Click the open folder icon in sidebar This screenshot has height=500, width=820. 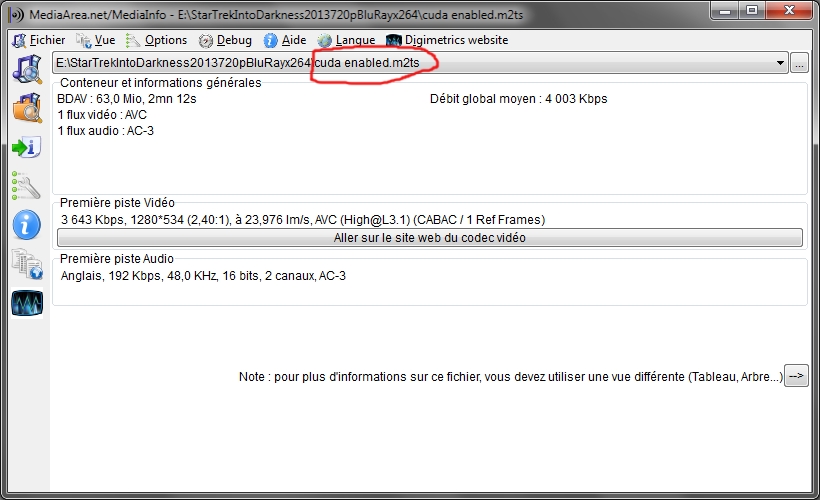click(x=27, y=108)
